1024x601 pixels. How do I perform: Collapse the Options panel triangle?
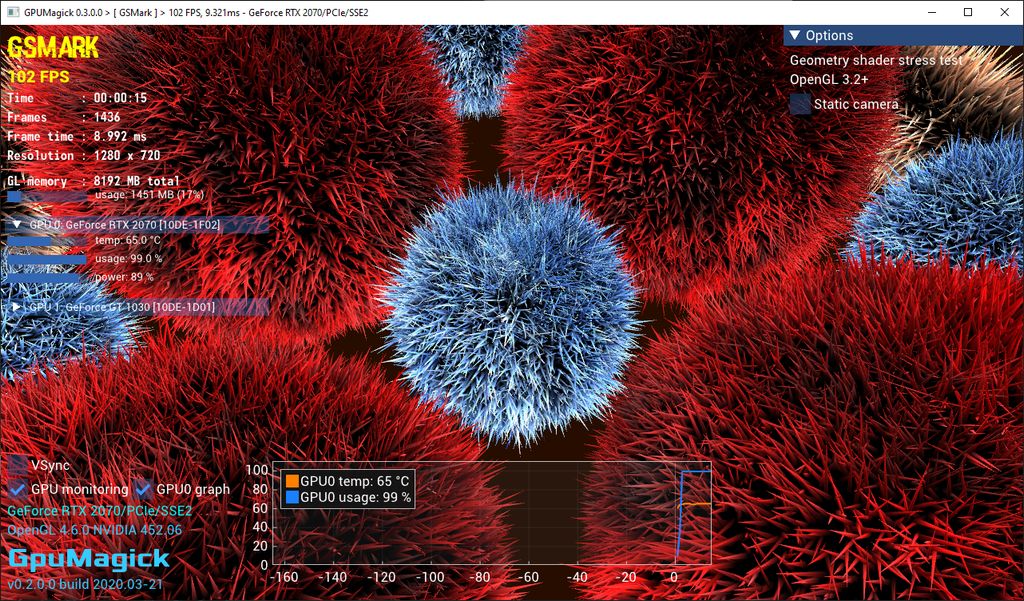pos(795,35)
